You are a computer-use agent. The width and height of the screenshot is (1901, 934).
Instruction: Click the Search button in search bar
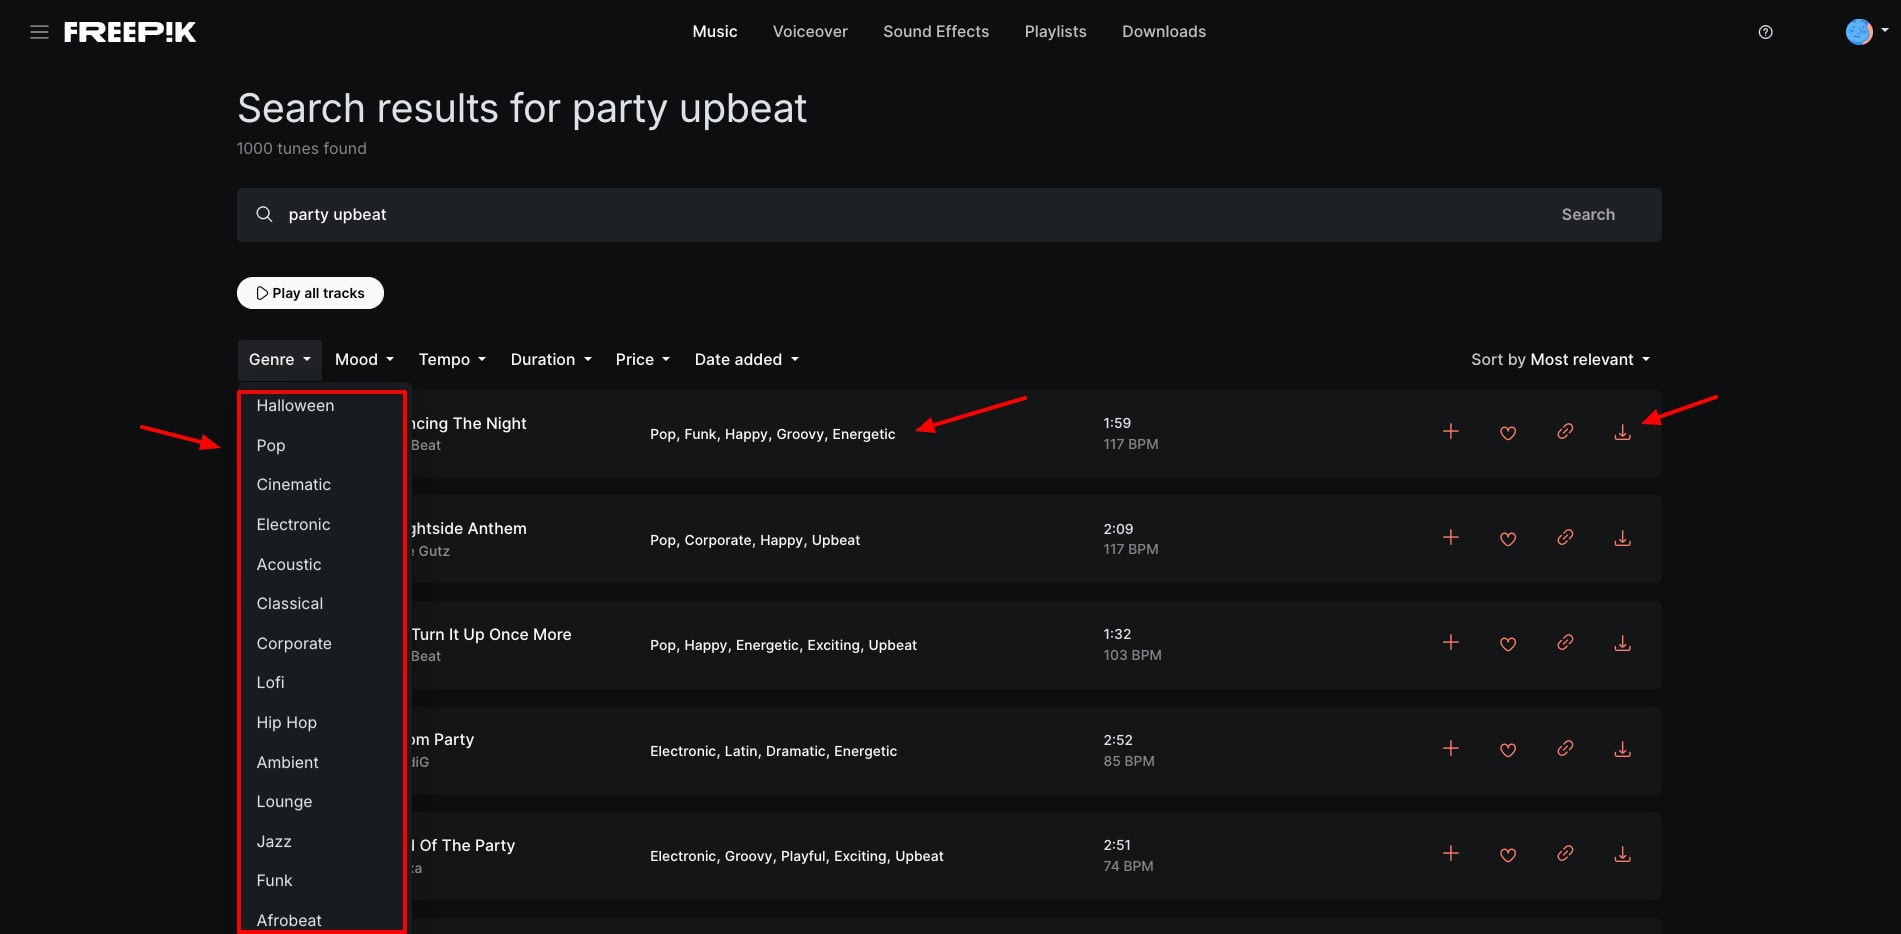tap(1587, 215)
